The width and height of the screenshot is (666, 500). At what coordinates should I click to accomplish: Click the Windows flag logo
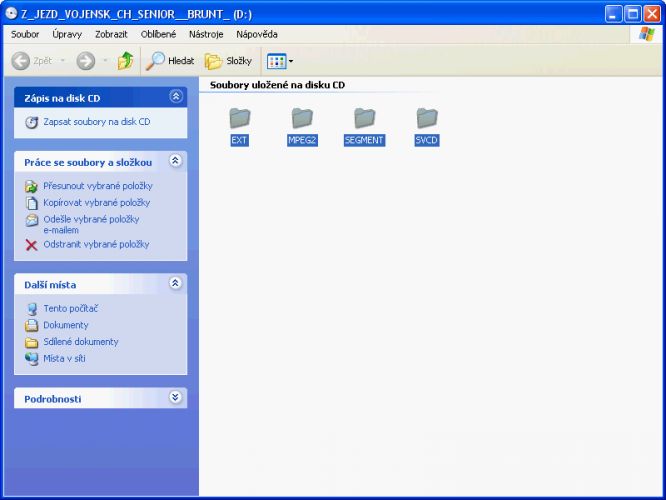(646, 34)
